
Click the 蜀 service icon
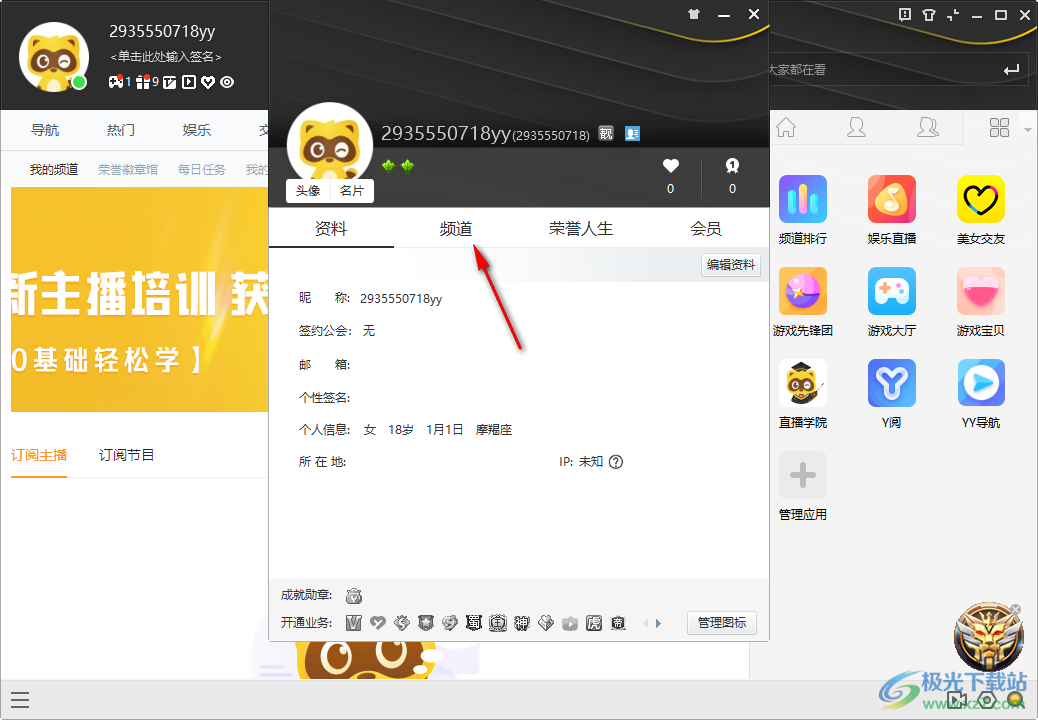(473, 623)
